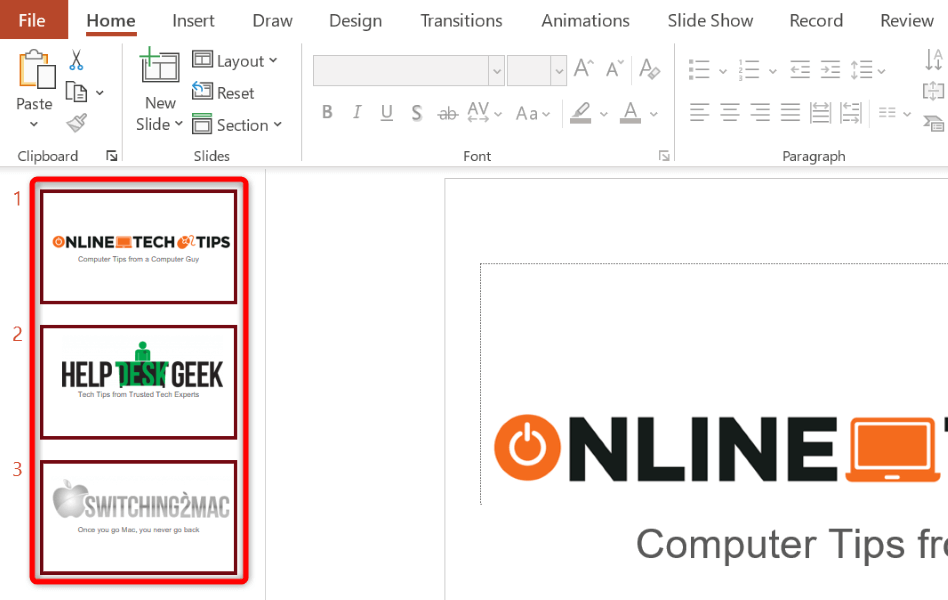
Task: Switch to the Animations tab
Action: pyautogui.click(x=585, y=21)
